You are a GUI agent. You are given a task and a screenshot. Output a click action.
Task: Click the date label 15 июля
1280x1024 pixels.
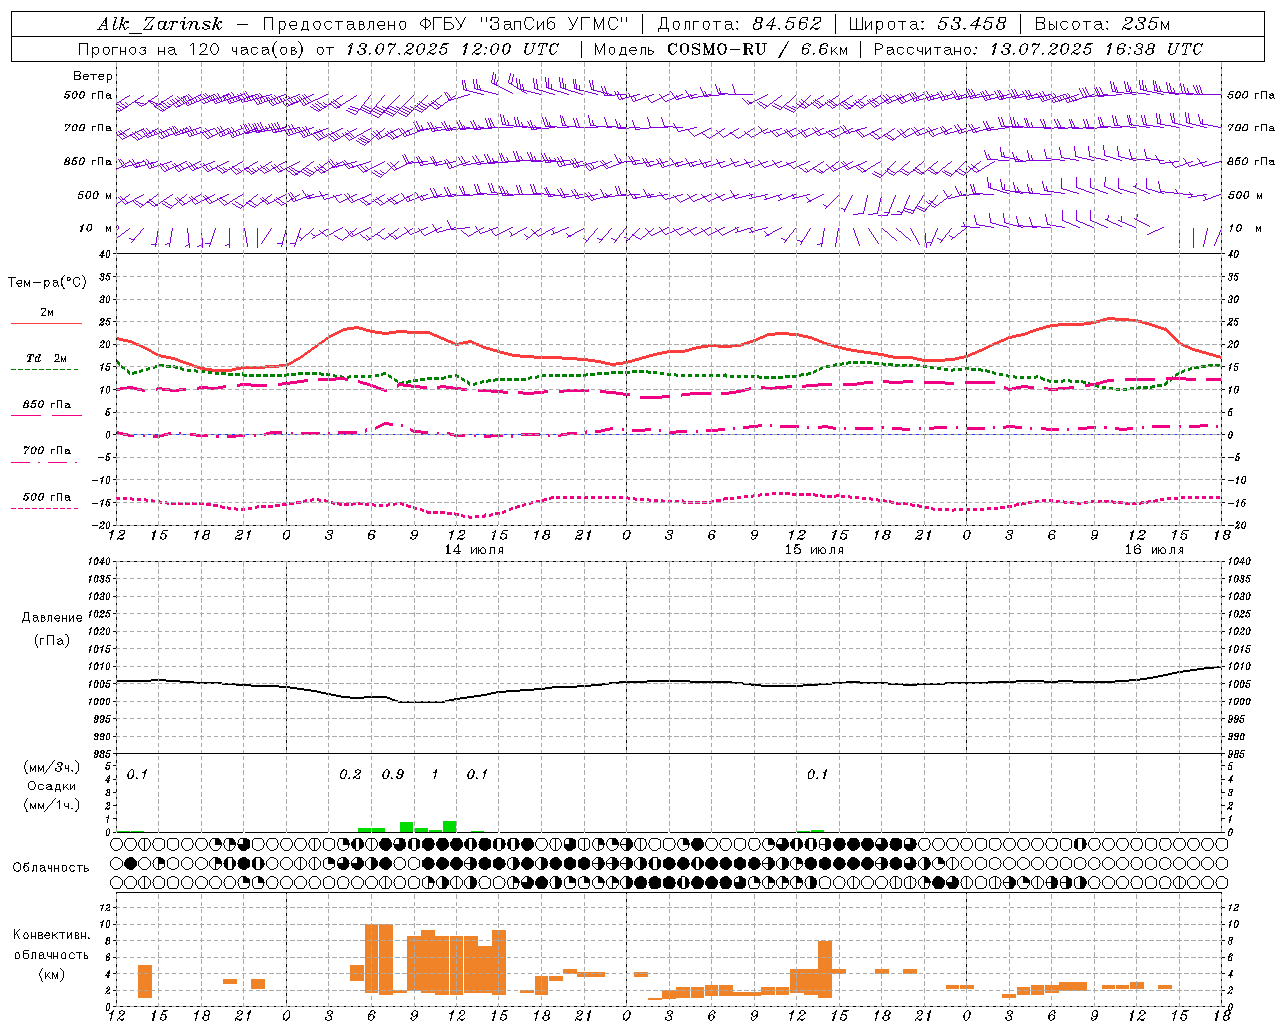point(814,550)
